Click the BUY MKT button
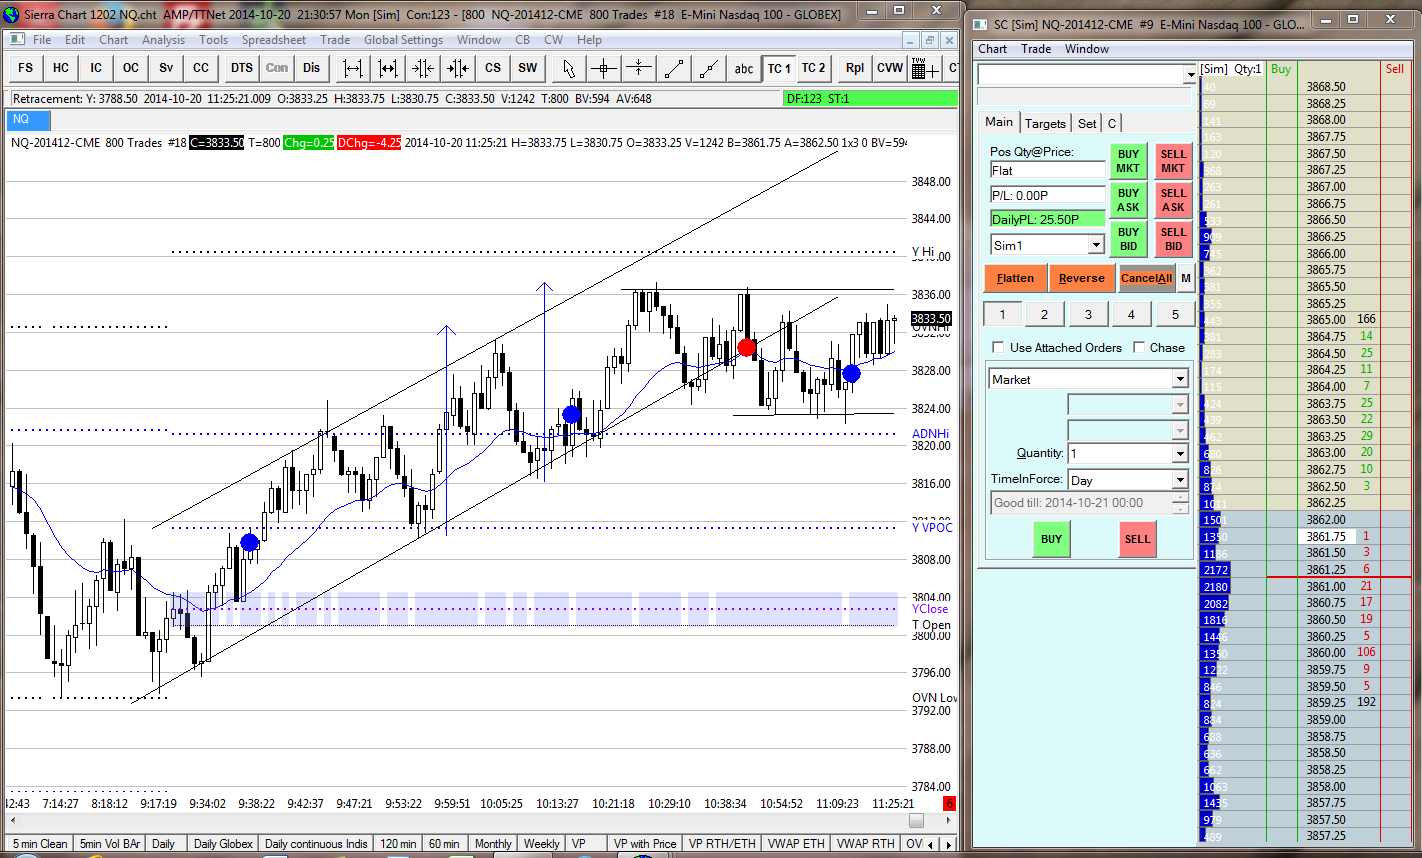 coord(1128,162)
